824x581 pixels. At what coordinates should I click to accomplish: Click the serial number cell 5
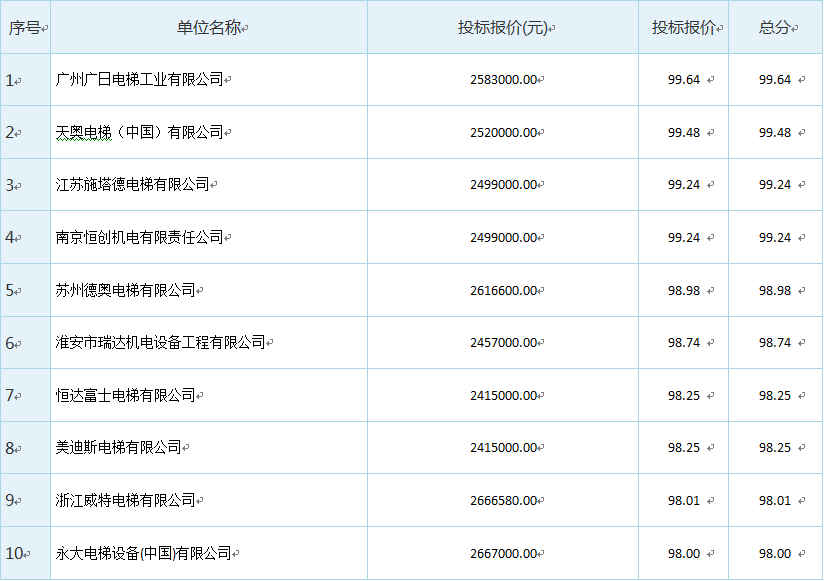(25, 290)
